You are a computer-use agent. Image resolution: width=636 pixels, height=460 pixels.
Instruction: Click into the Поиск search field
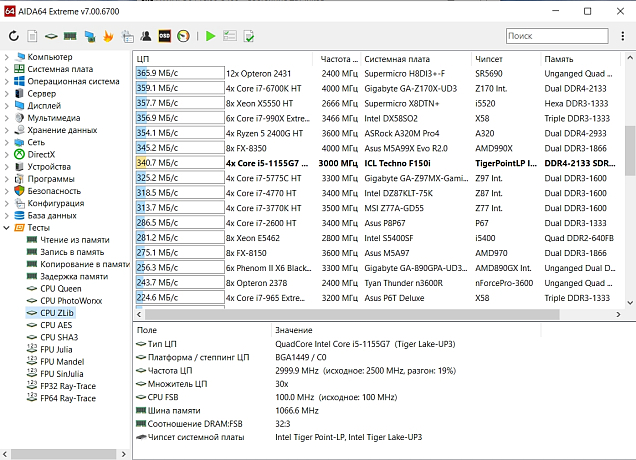tap(558, 36)
